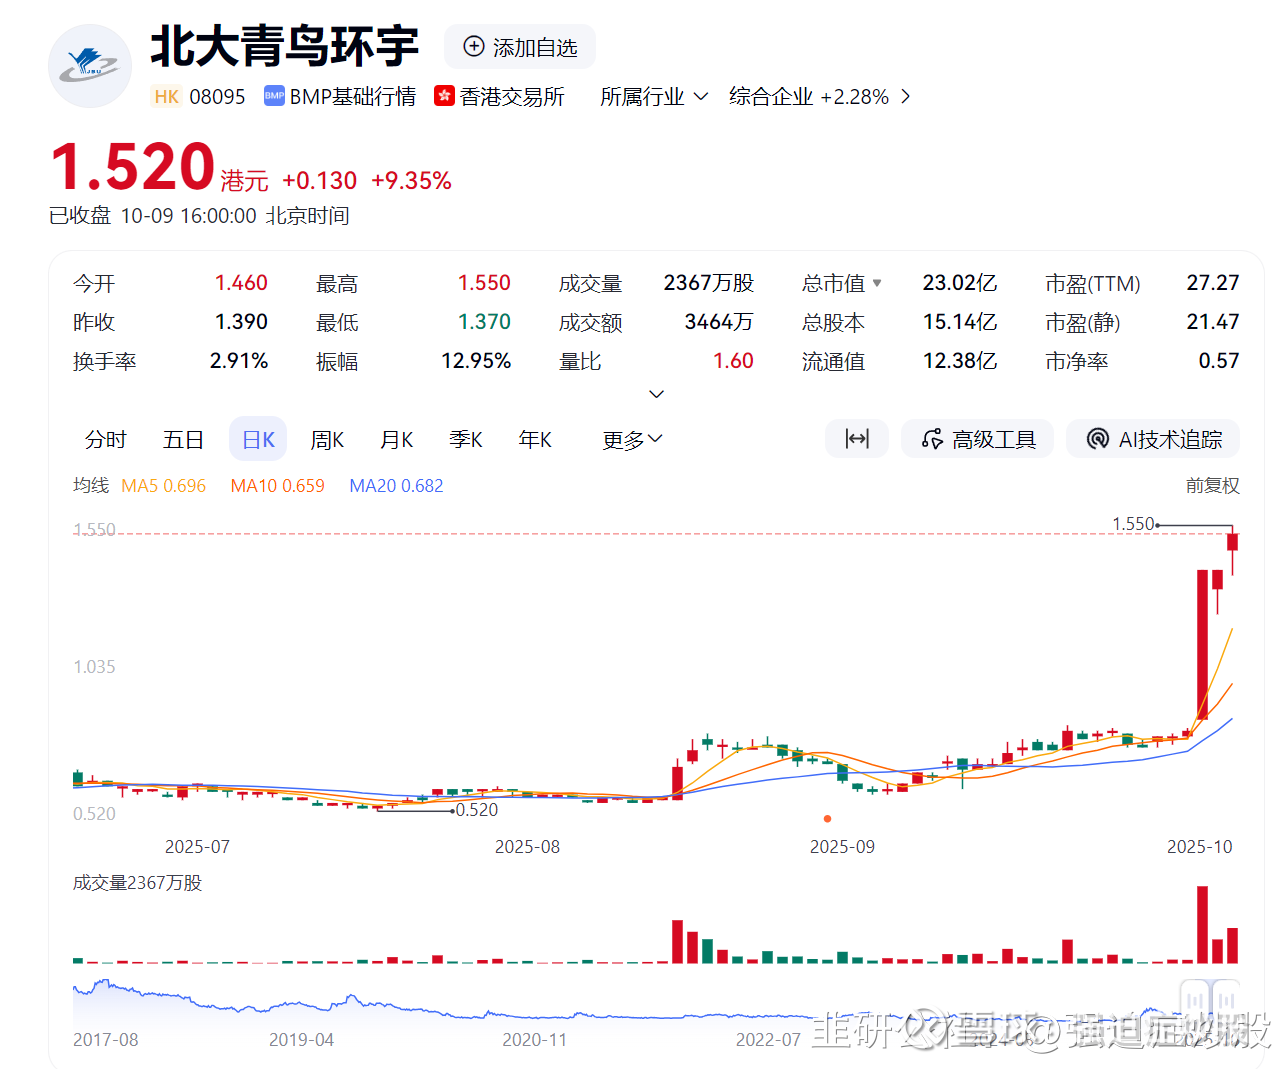Click the tallest red volume bar
Screen dimensions: 1287x1069
click(1202, 925)
